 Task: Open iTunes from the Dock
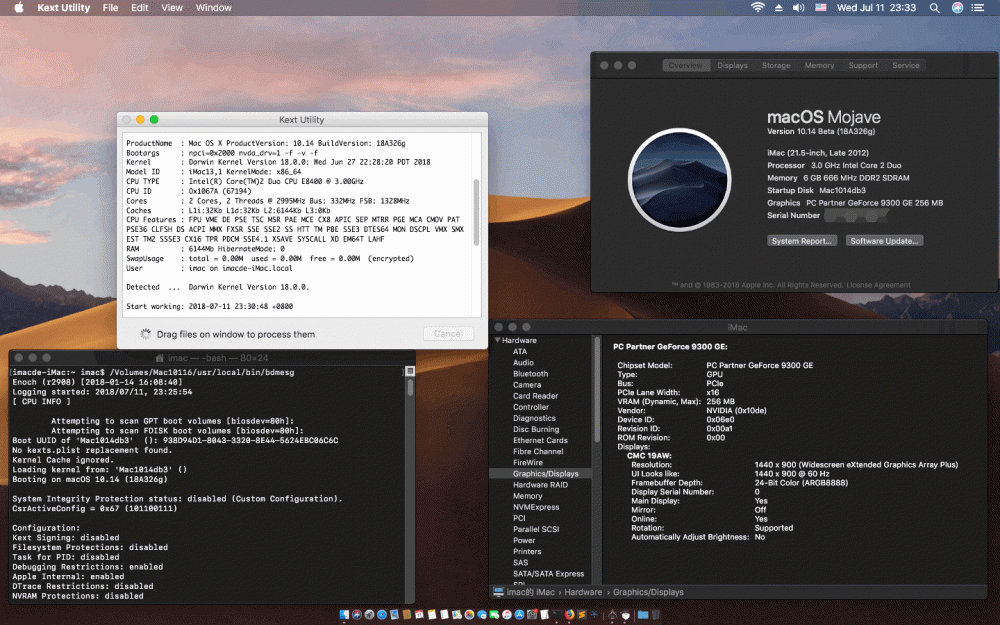(x=506, y=615)
